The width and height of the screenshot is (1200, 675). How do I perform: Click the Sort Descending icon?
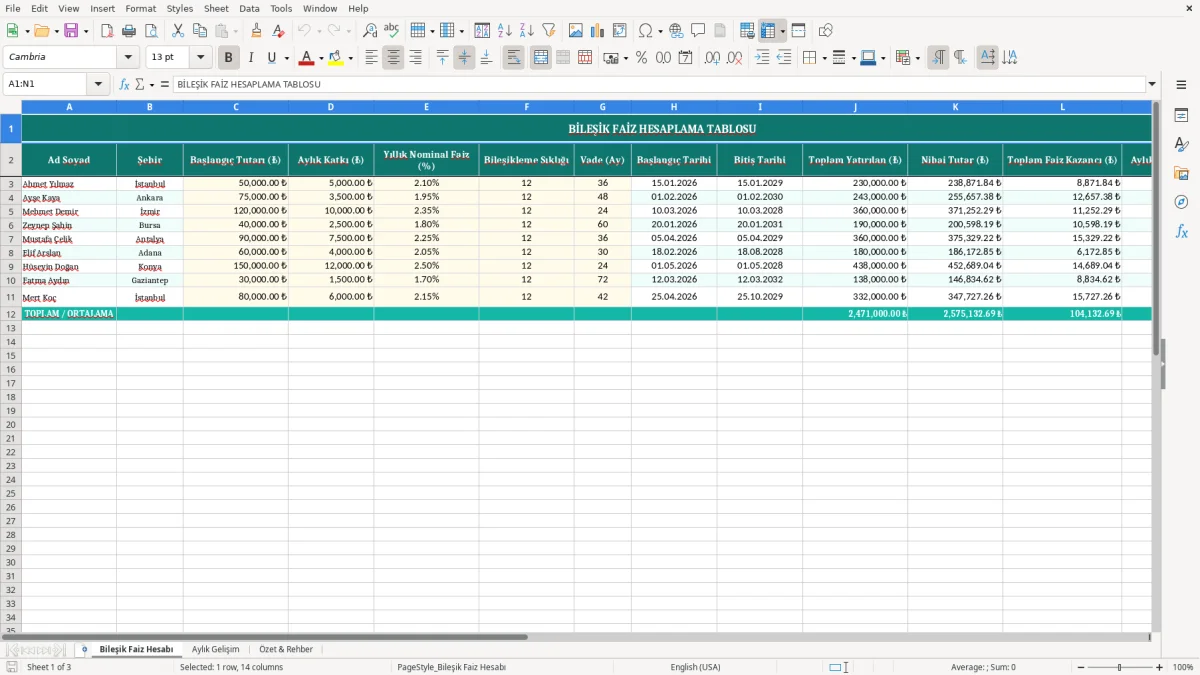pyautogui.click(x=526, y=31)
